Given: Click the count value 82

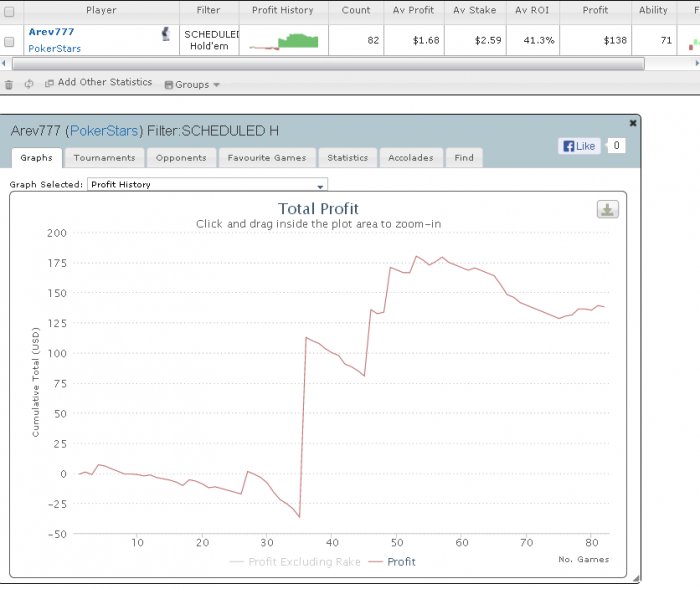Looking at the screenshot, I should 373,40.
